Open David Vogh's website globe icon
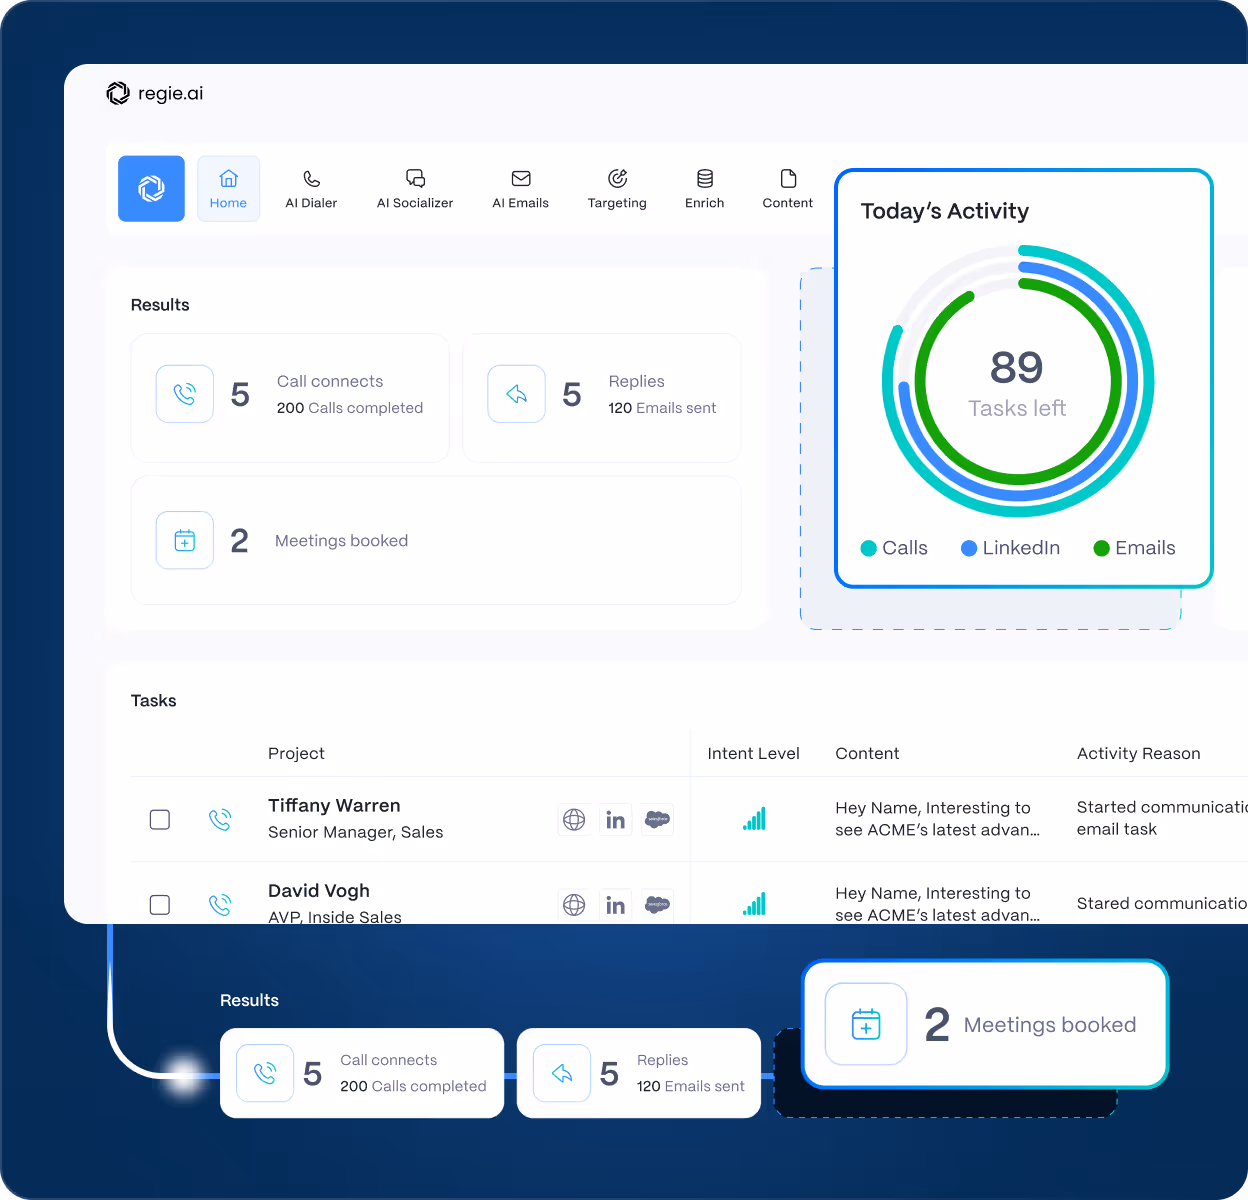Viewport: 1248px width, 1200px height. tap(574, 905)
